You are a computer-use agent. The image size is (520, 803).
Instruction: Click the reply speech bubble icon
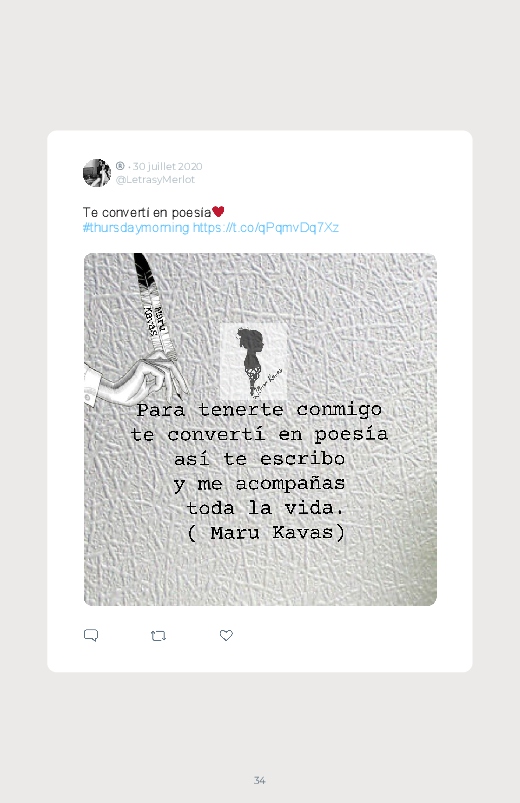coord(91,636)
